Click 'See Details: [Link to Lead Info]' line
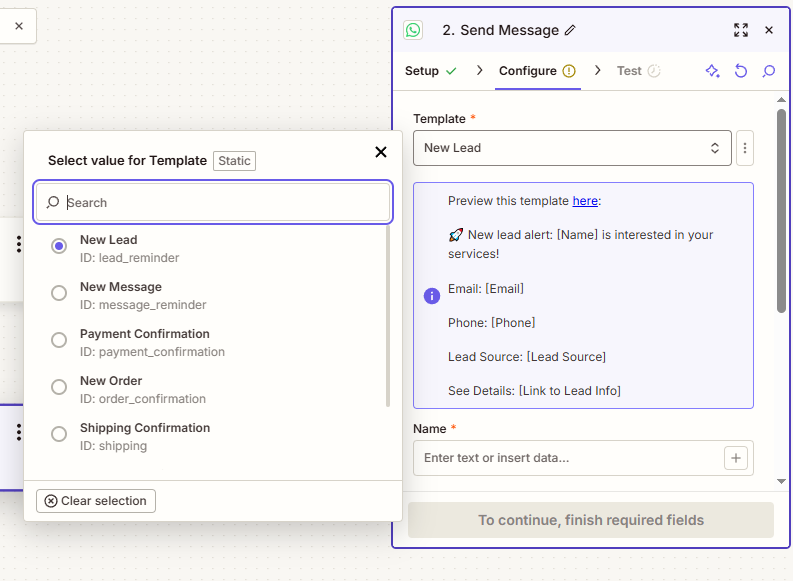 535,391
